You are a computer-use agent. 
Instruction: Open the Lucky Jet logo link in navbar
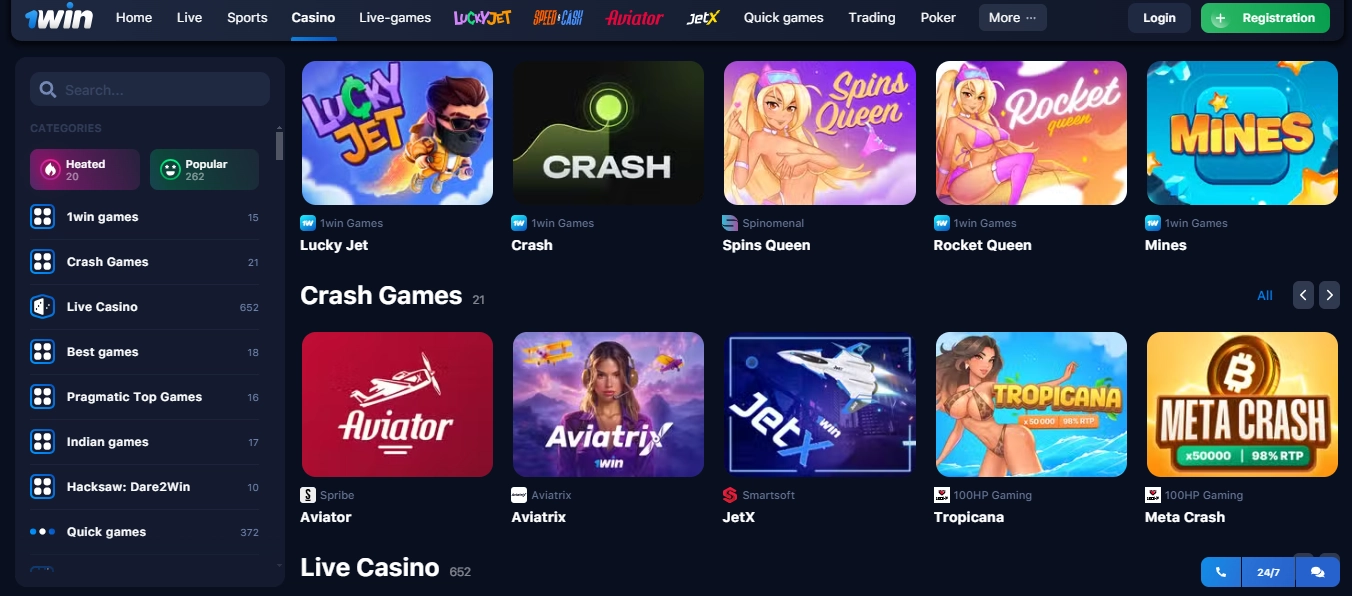pyautogui.click(x=482, y=18)
